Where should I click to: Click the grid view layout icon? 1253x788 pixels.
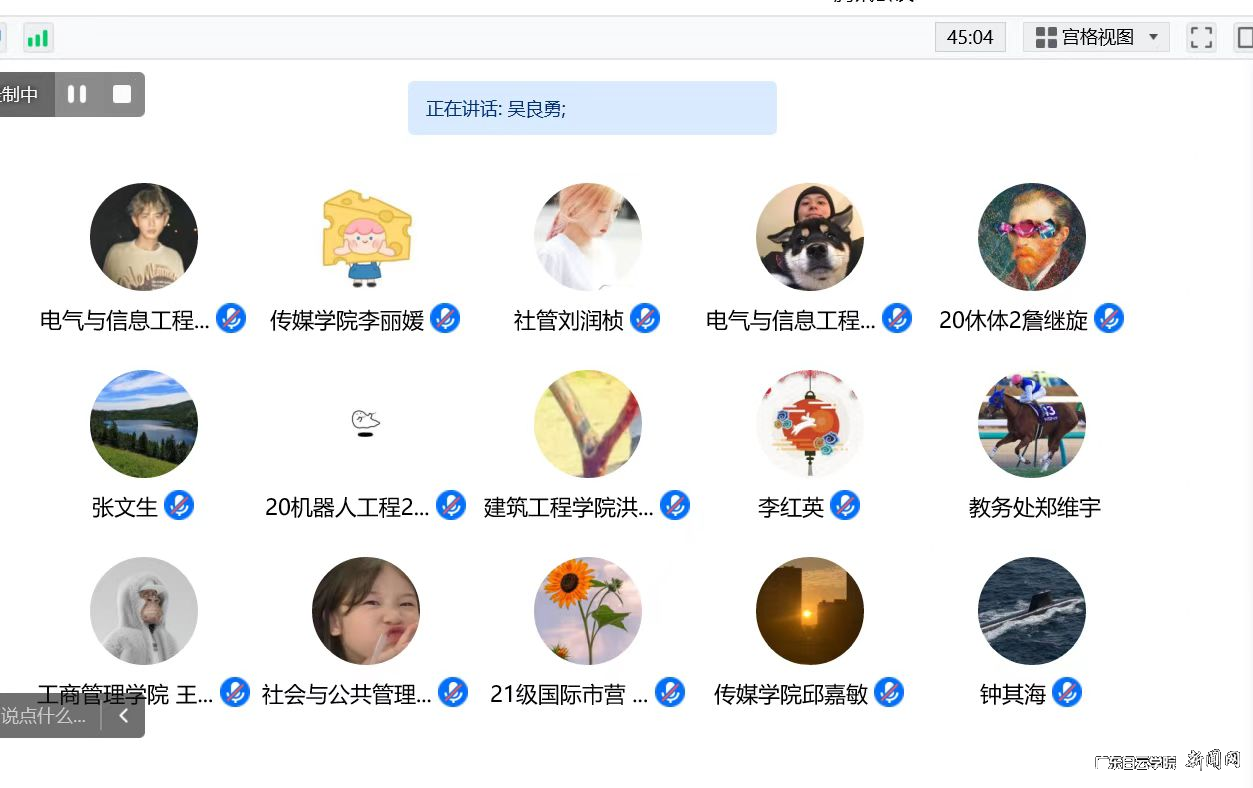(x=1044, y=37)
